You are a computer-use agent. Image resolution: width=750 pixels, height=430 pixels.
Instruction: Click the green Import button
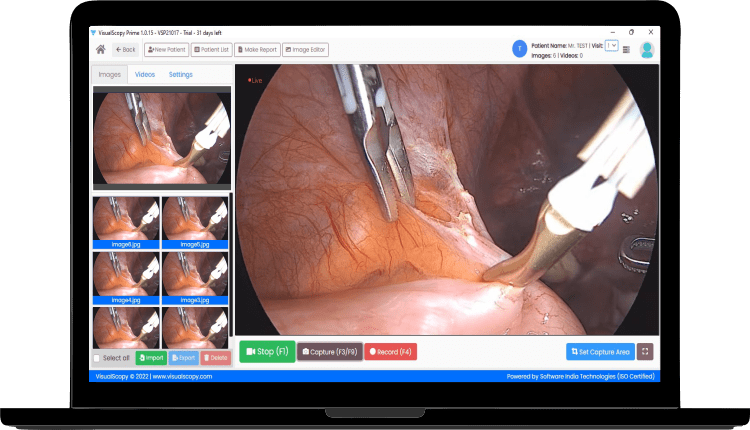(151, 358)
